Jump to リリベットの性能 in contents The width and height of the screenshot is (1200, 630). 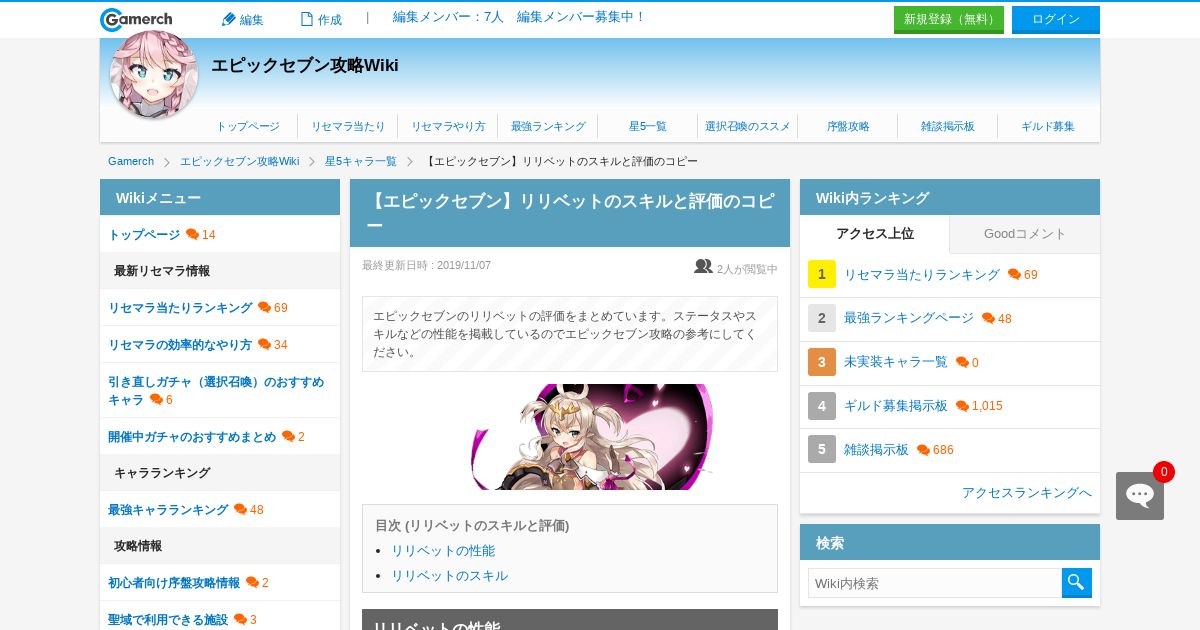(x=443, y=551)
